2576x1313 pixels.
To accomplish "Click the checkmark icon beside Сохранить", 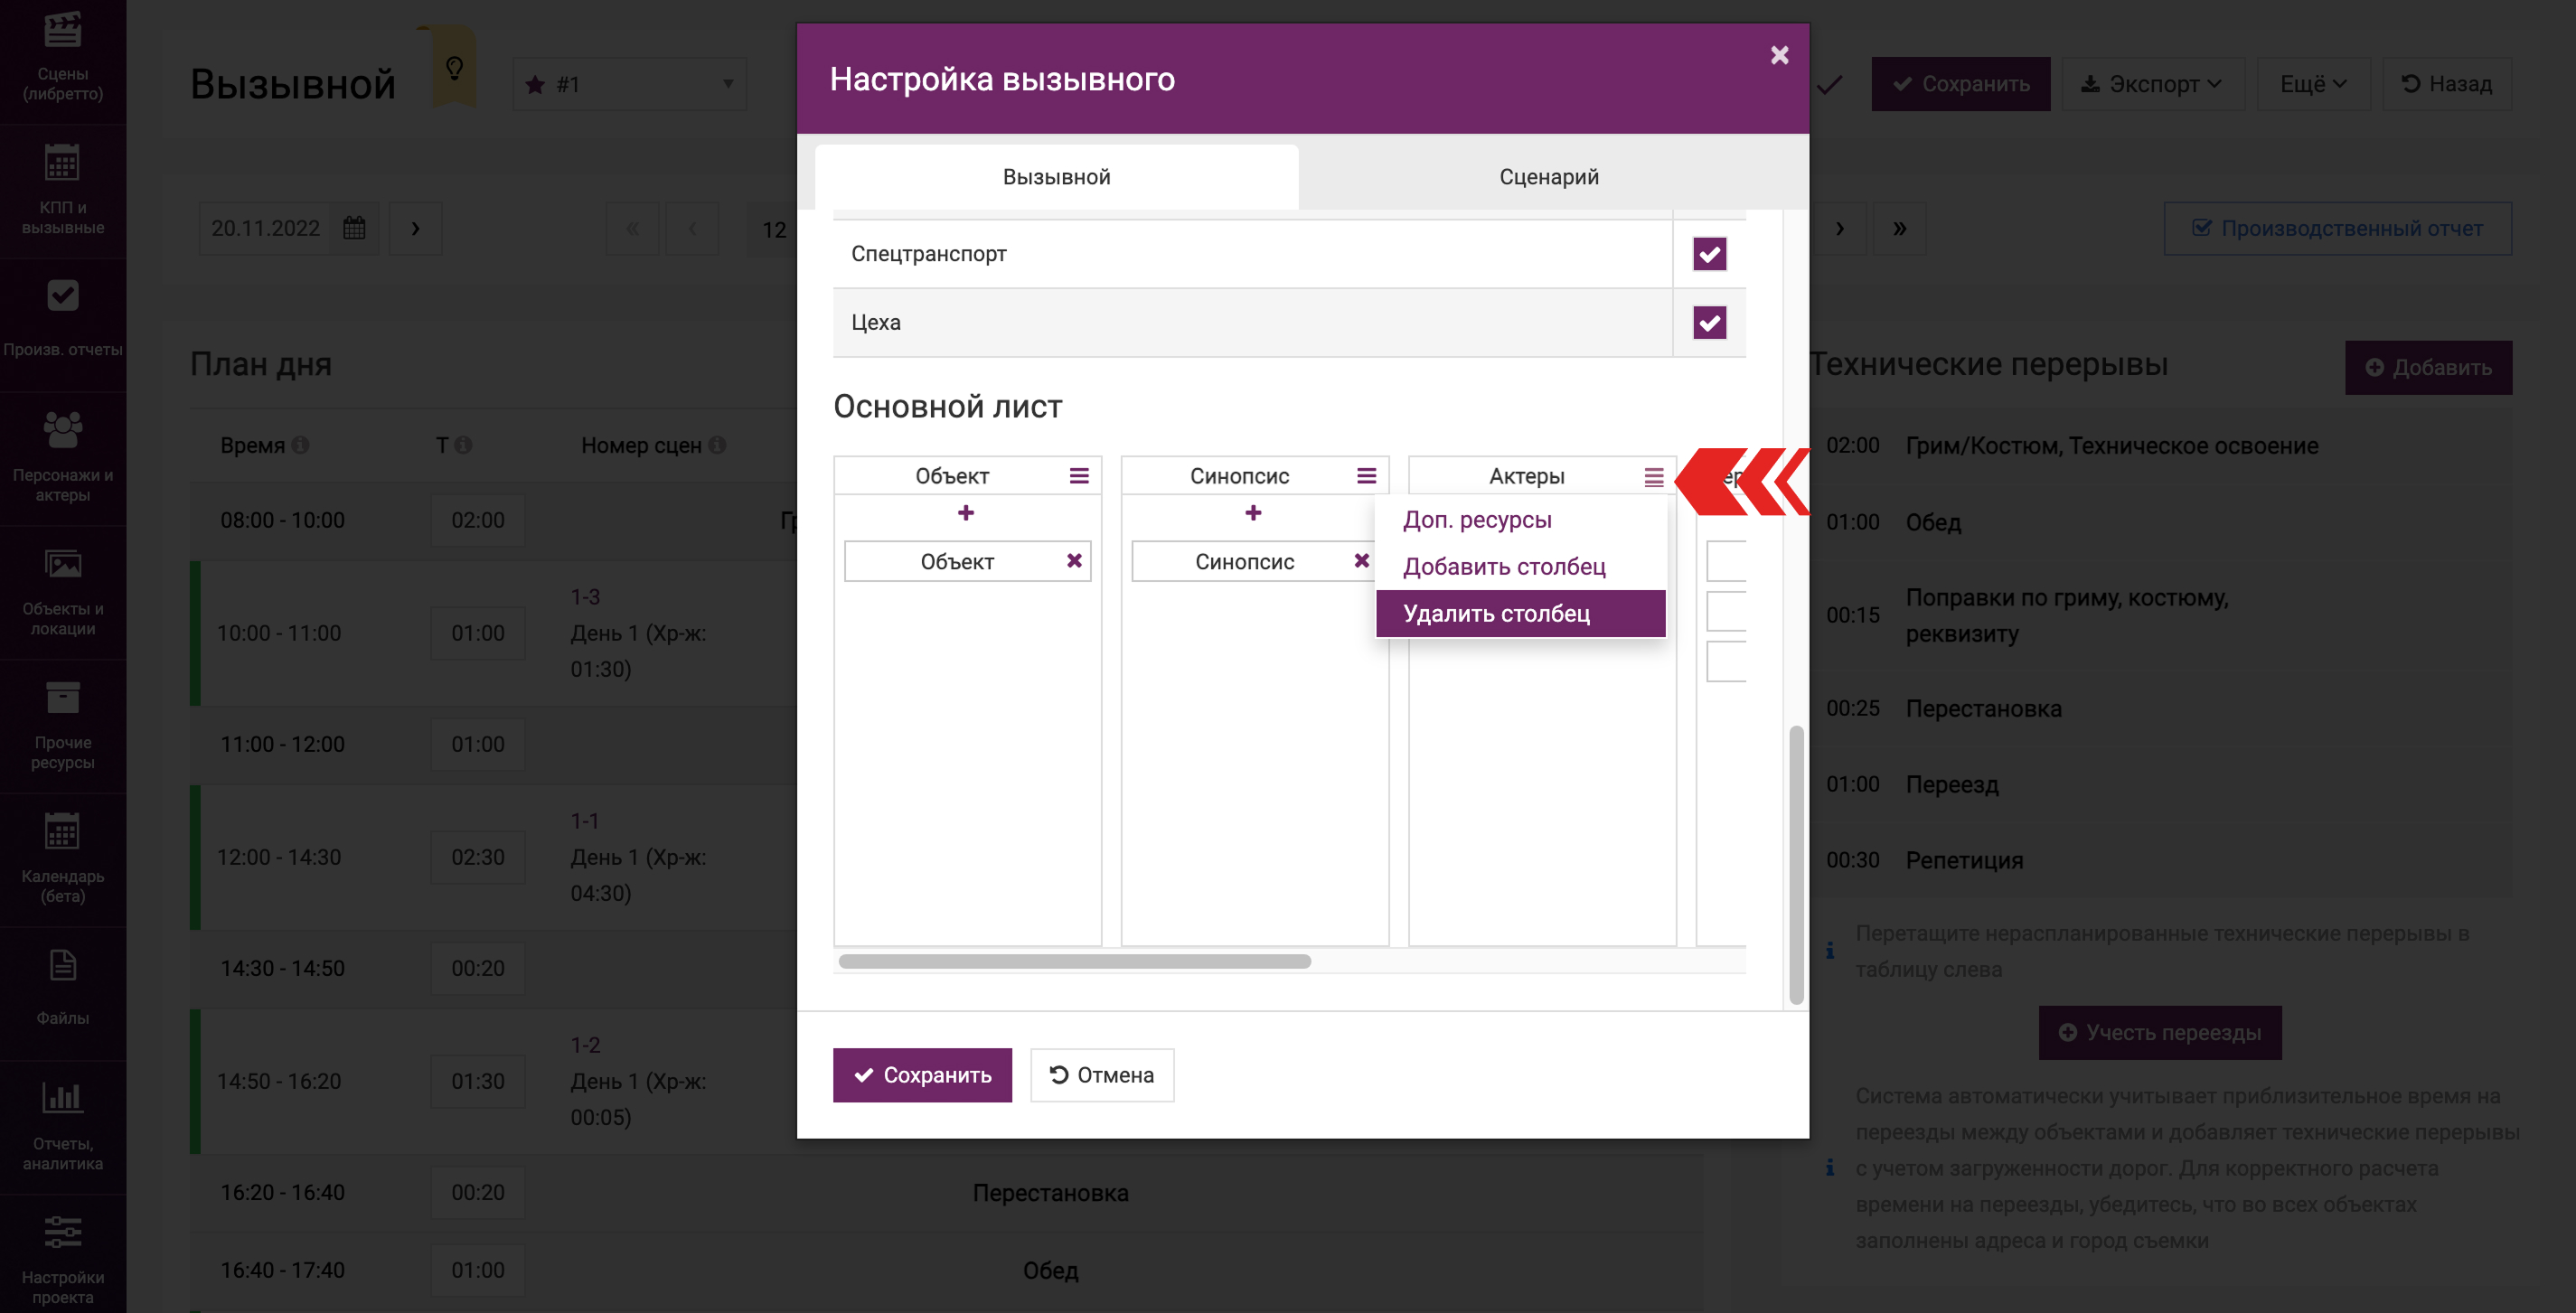I will click(1831, 84).
